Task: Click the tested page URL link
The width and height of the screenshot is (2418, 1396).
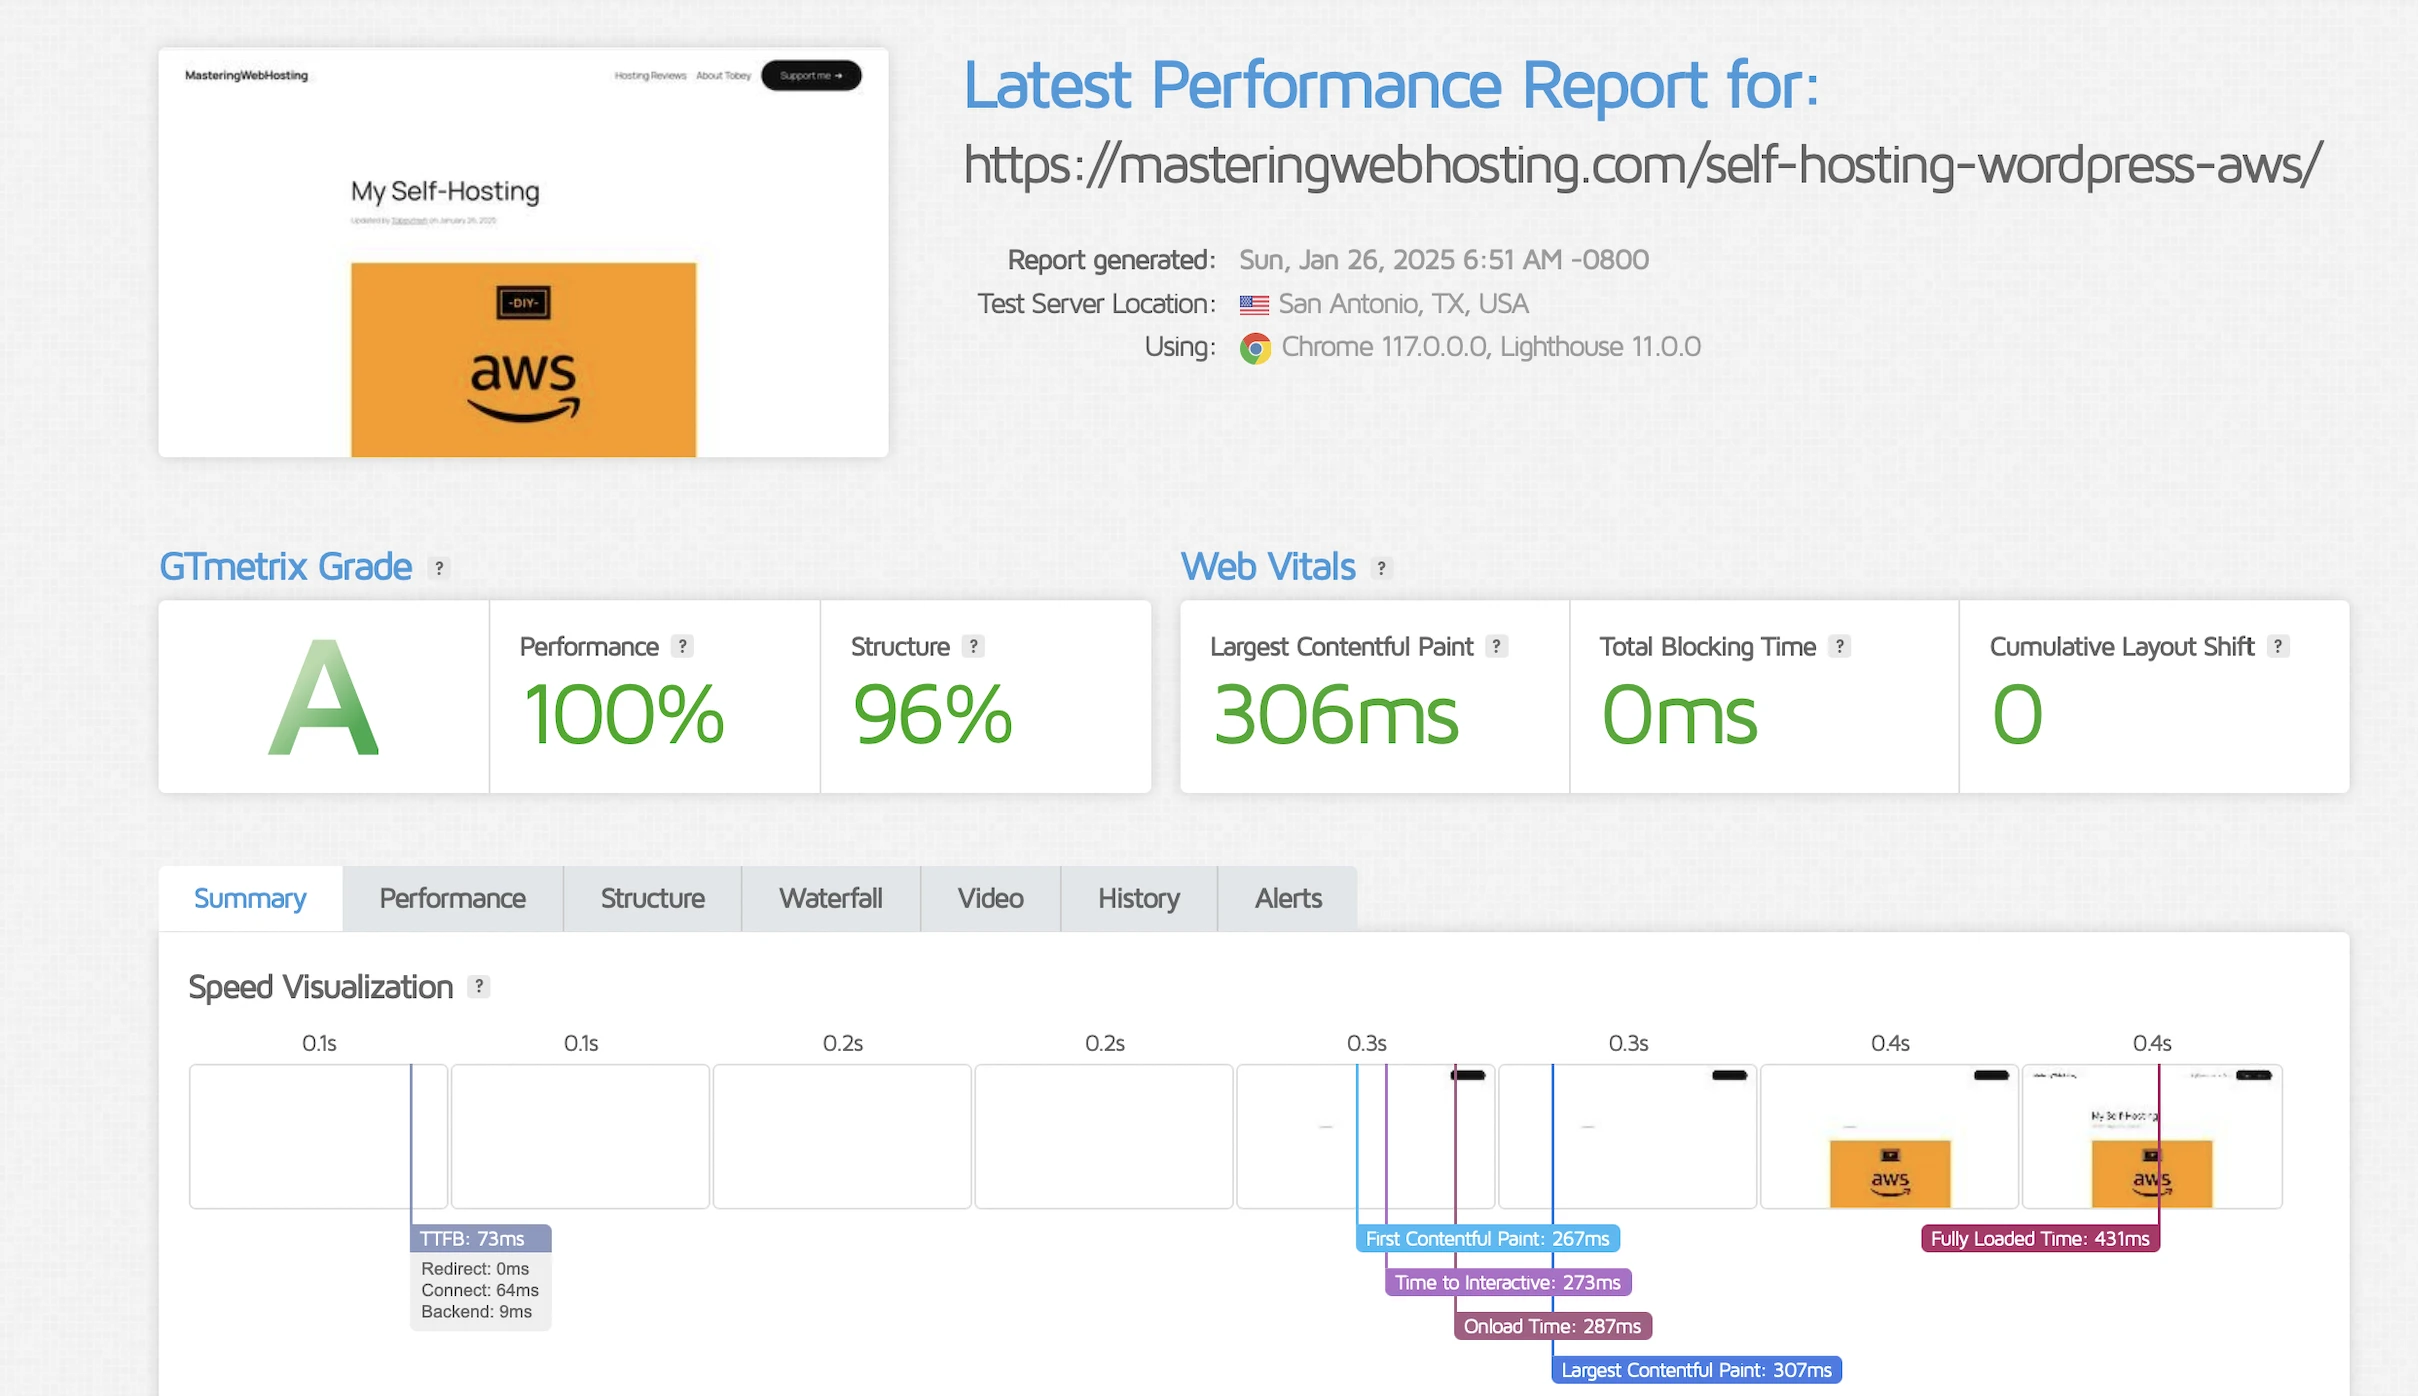Action: pos(1641,165)
